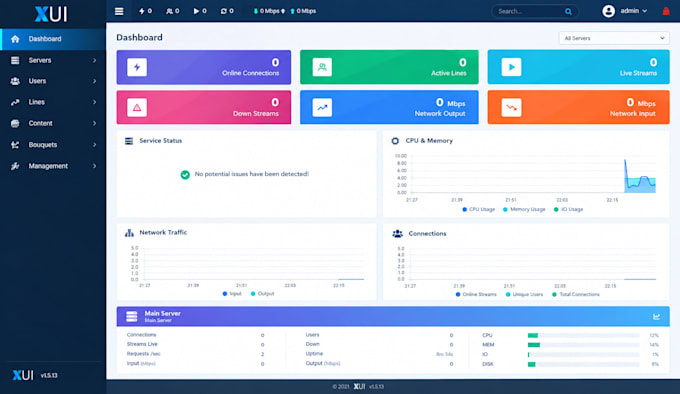
Task: Toggle Online Streams legend in Connections
Action: [x=476, y=294]
